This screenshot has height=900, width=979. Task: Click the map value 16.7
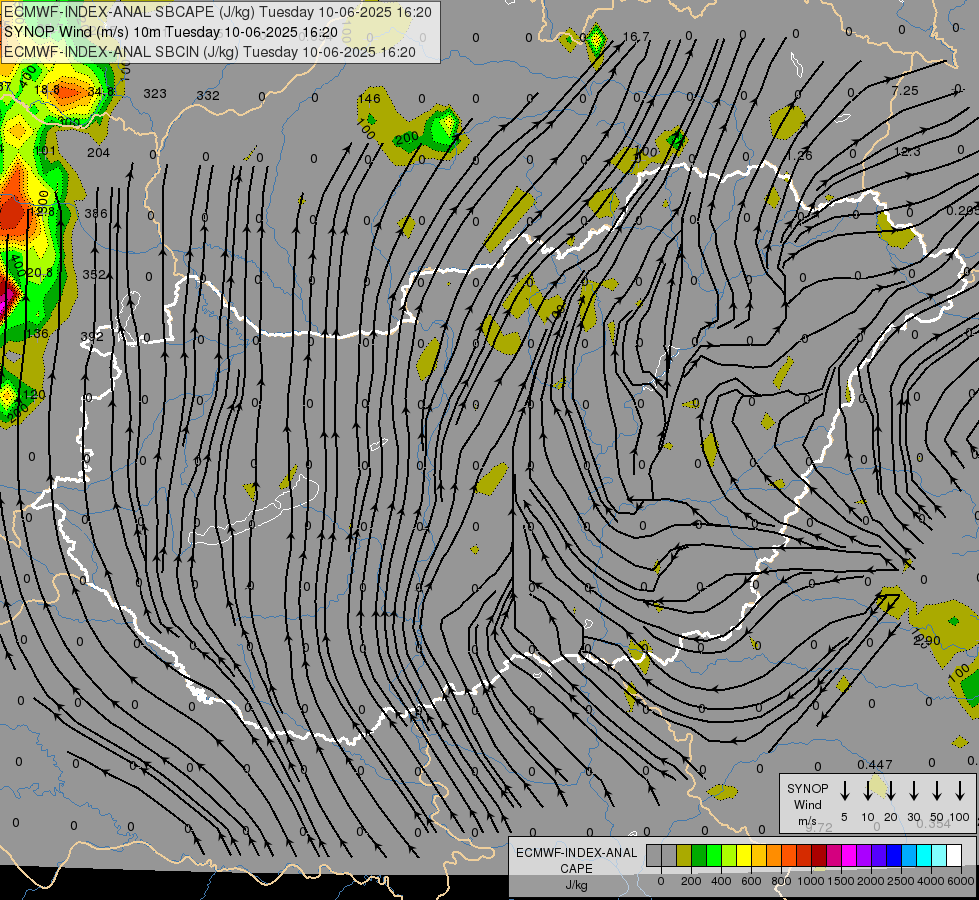(x=636, y=37)
